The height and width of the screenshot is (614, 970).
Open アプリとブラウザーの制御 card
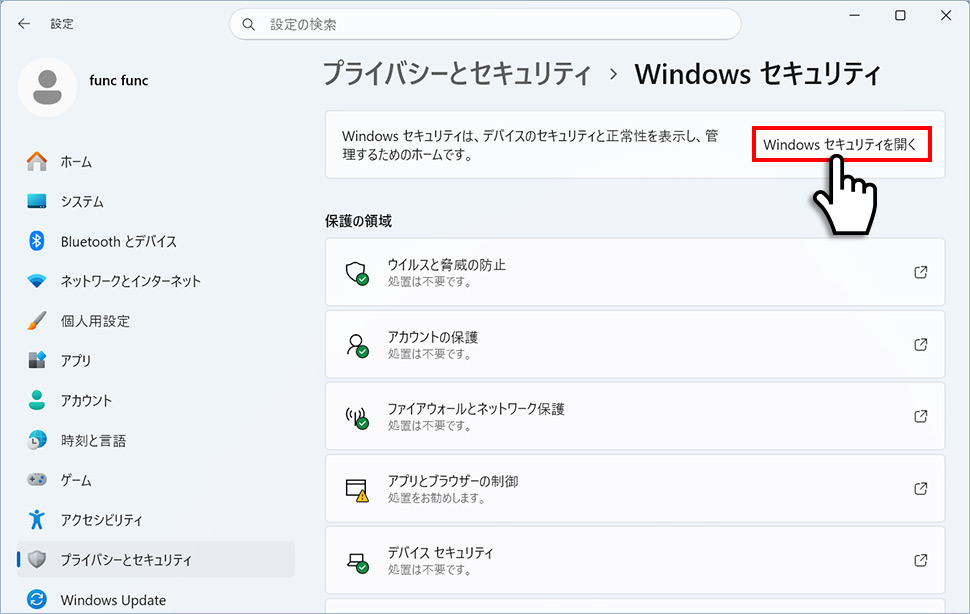(635, 488)
